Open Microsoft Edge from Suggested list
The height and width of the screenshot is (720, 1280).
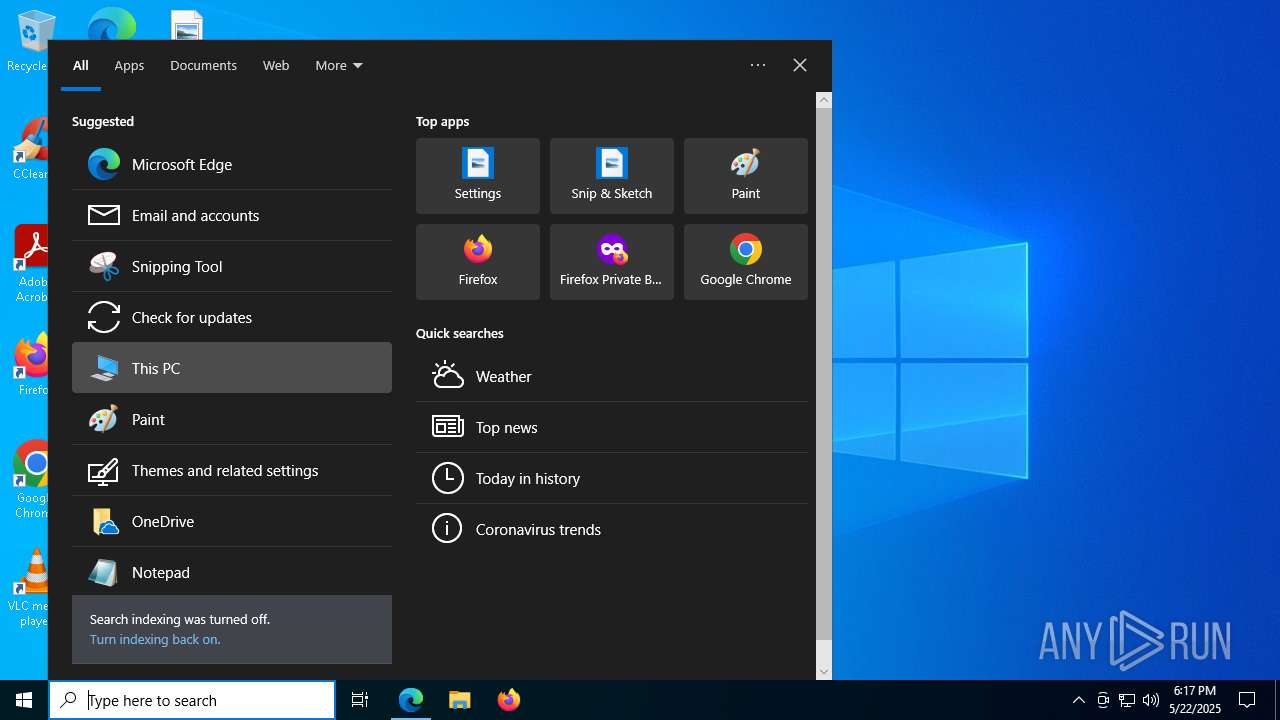pos(232,164)
